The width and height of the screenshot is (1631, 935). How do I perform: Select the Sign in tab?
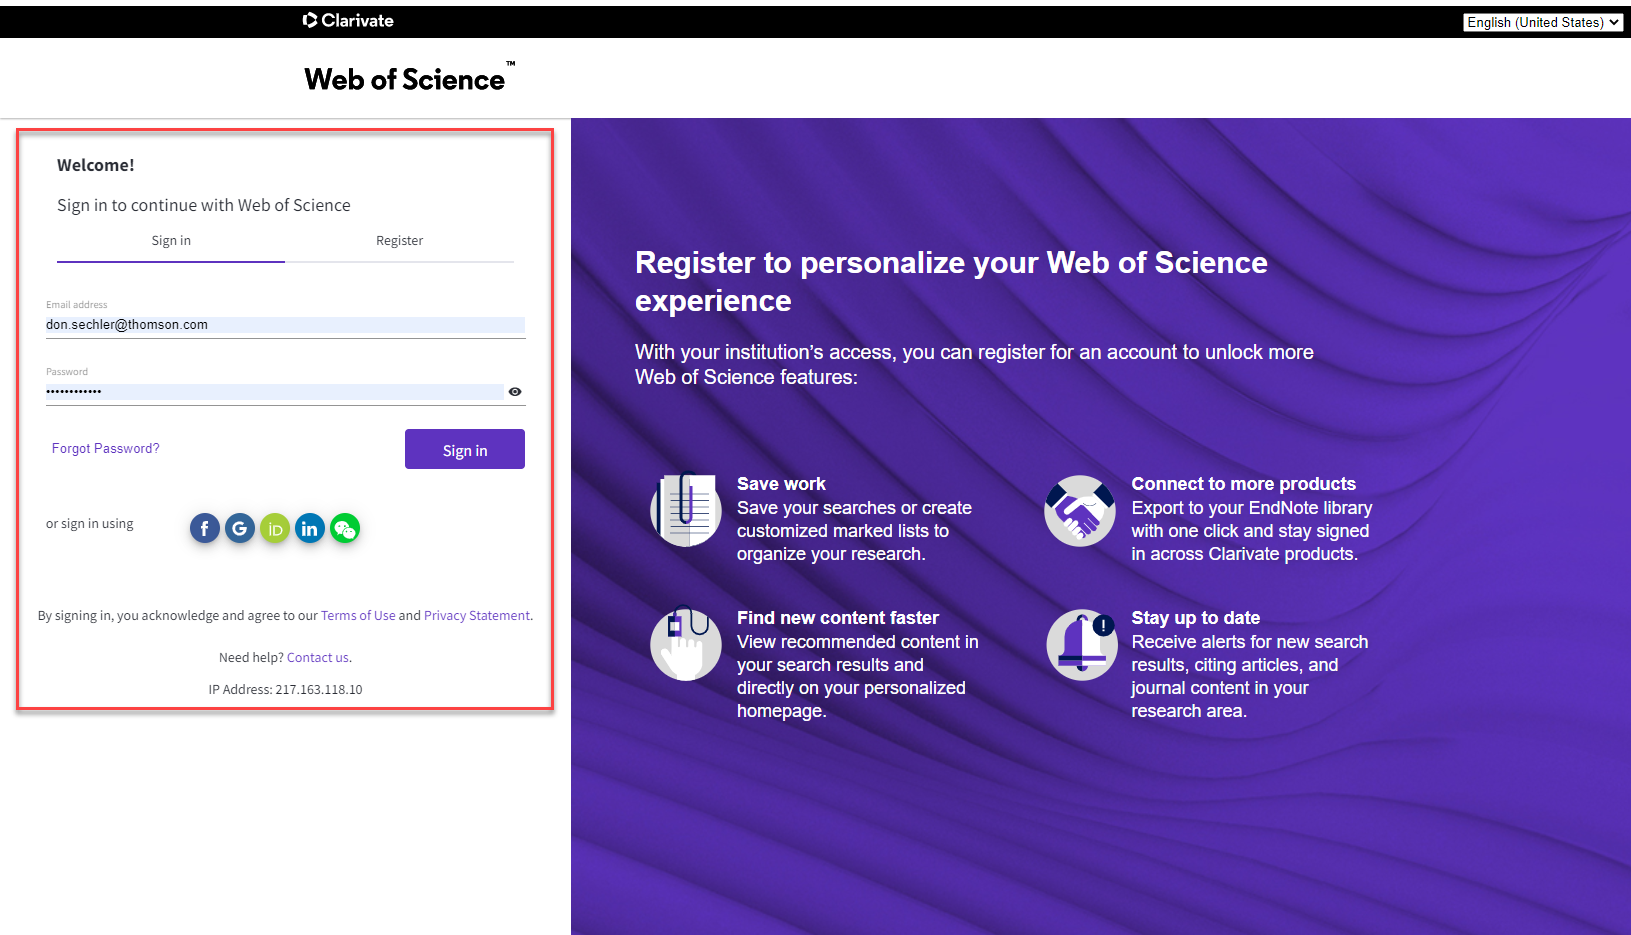tap(170, 240)
